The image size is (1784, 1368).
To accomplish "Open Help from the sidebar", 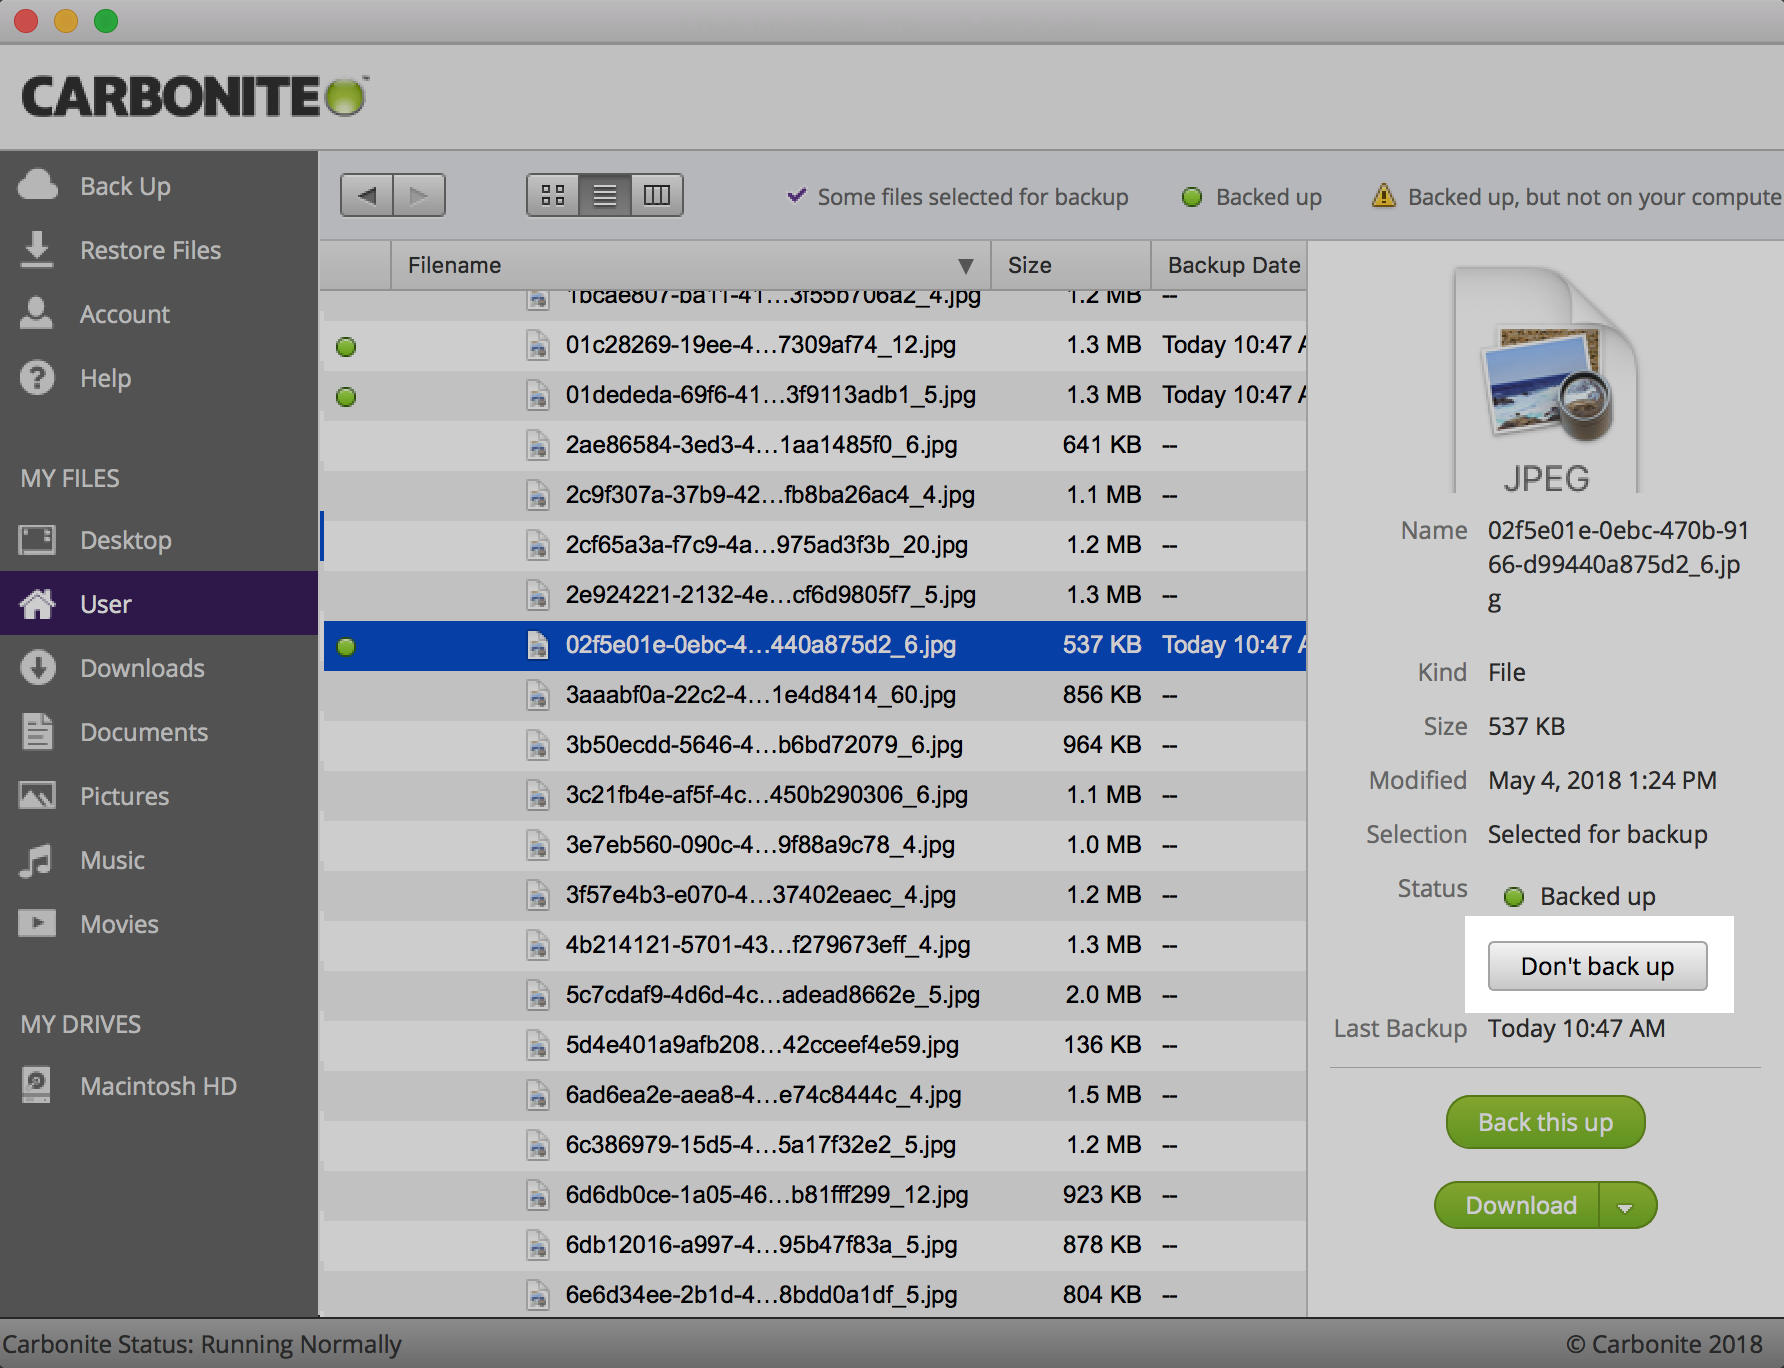I will (x=105, y=378).
